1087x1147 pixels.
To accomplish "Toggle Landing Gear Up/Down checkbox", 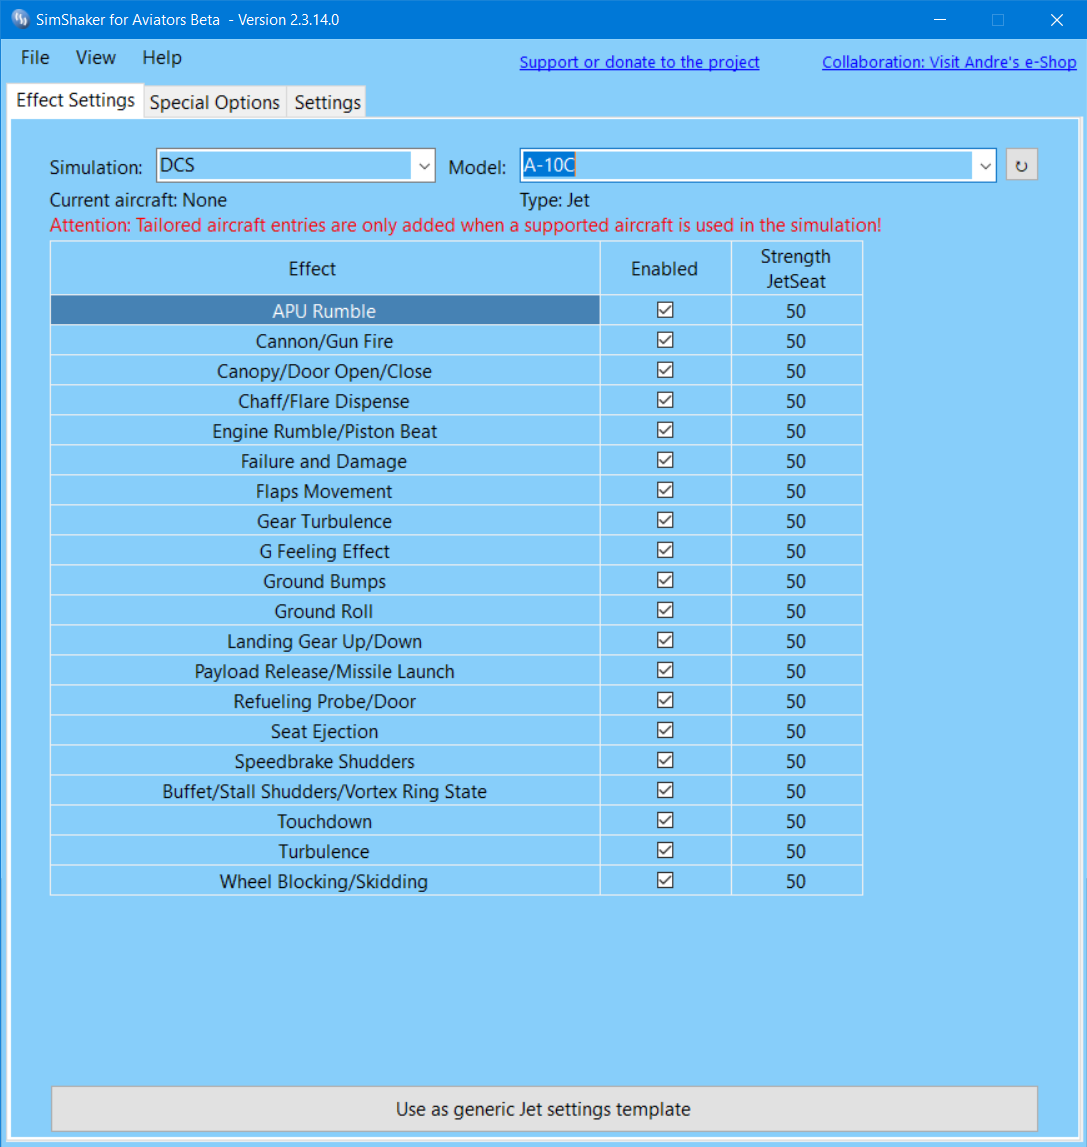I will (x=665, y=640).
